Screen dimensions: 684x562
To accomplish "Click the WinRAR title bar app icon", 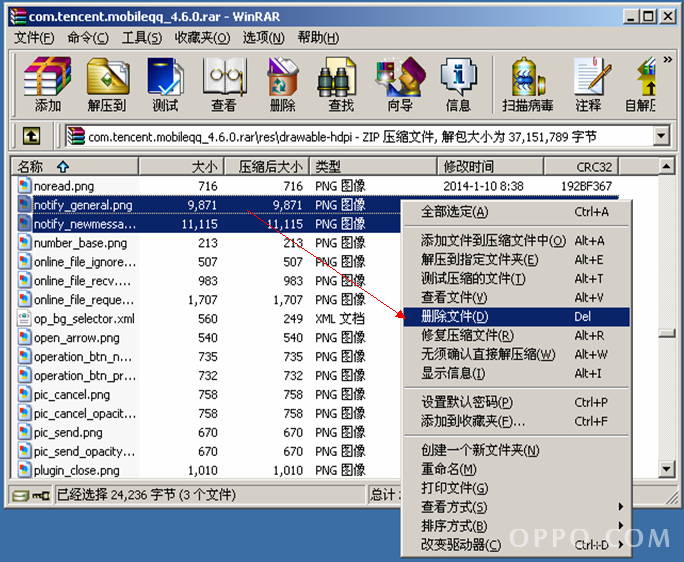I will [18, 17].
